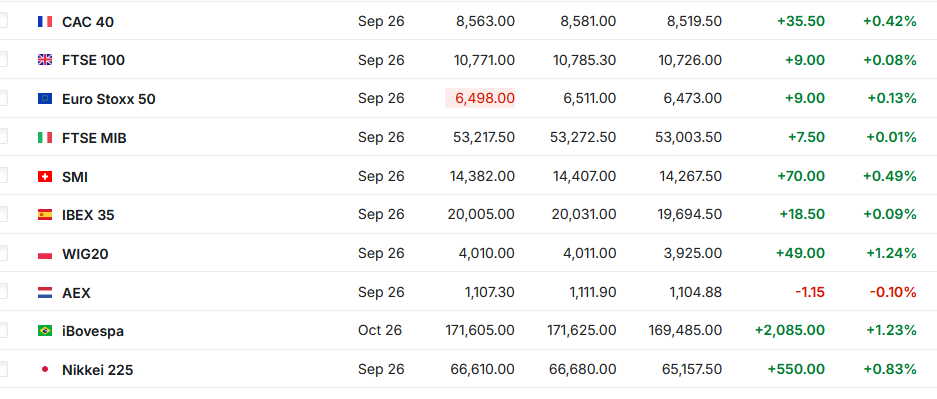The width and height of the screenshot is (937, 399).
Task: Click the highlighted 6,498.00 price cell
Action: 480,98
